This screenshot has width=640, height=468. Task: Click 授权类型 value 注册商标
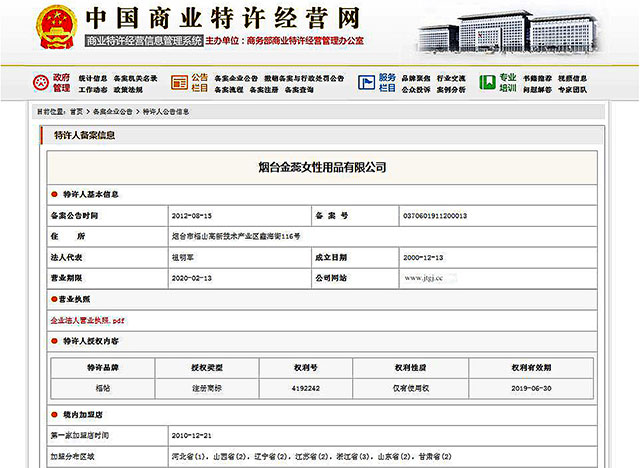[207, 388]
